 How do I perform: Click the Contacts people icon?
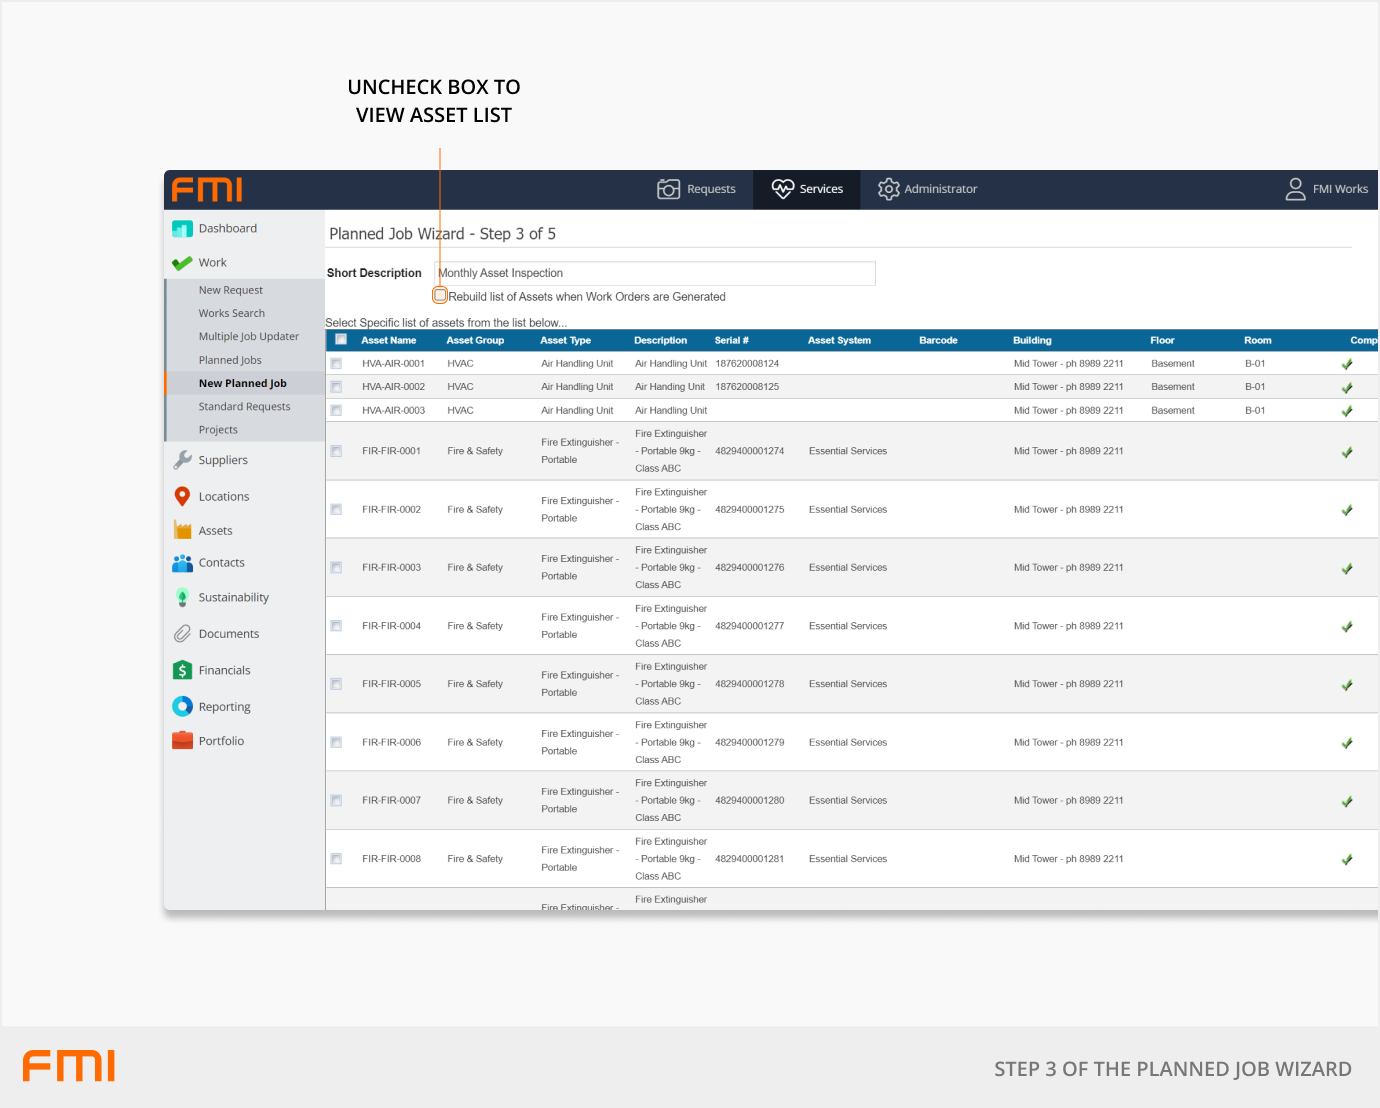point(182,563)
